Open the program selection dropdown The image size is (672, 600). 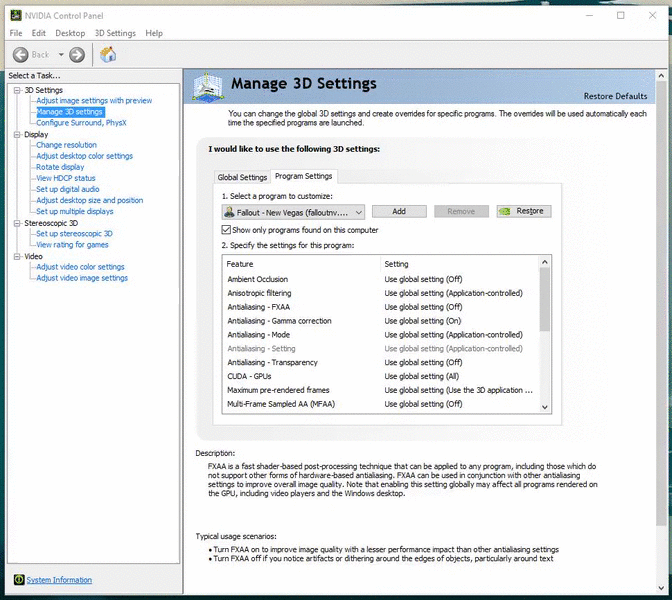[x=293, y=212]
